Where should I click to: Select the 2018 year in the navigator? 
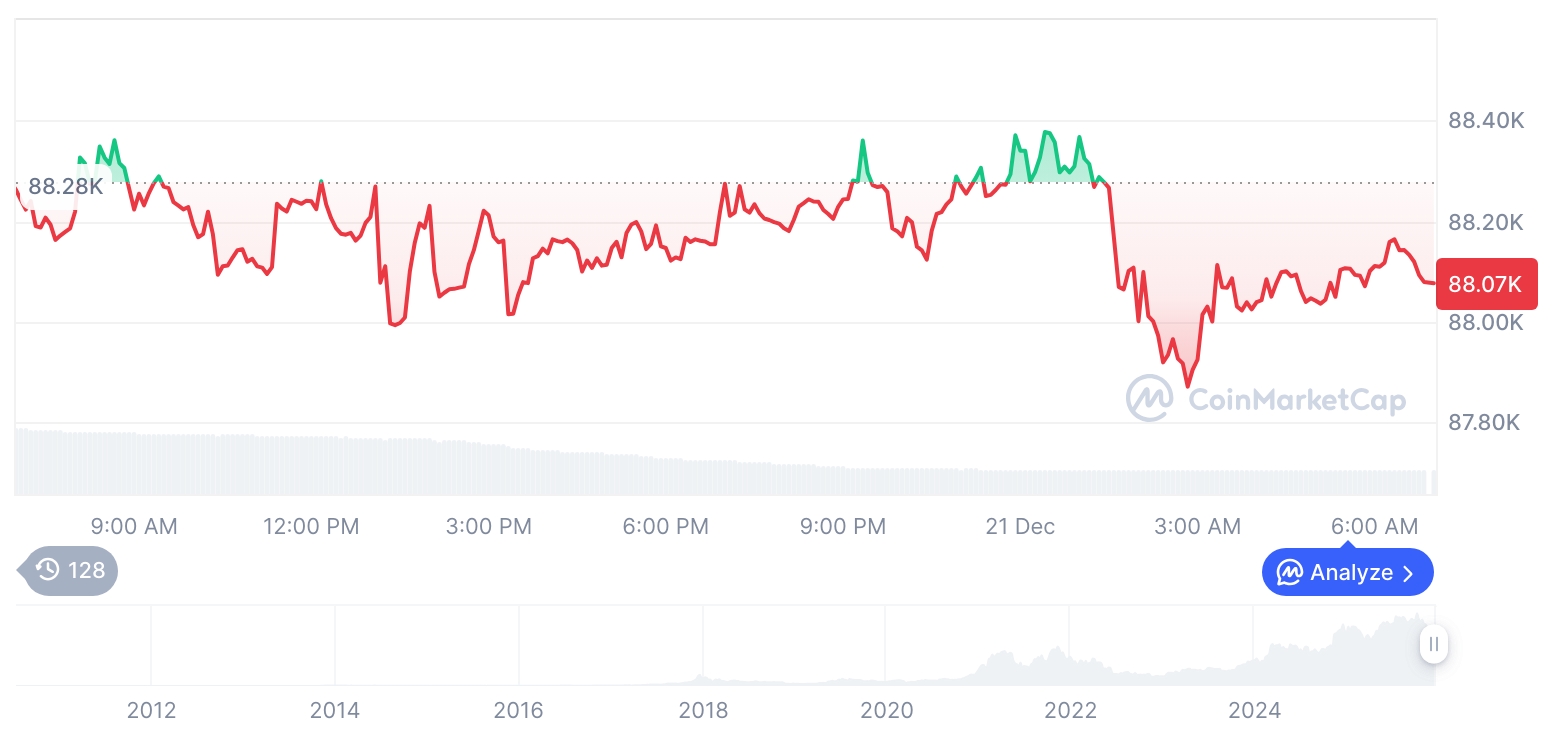(703, 710)
